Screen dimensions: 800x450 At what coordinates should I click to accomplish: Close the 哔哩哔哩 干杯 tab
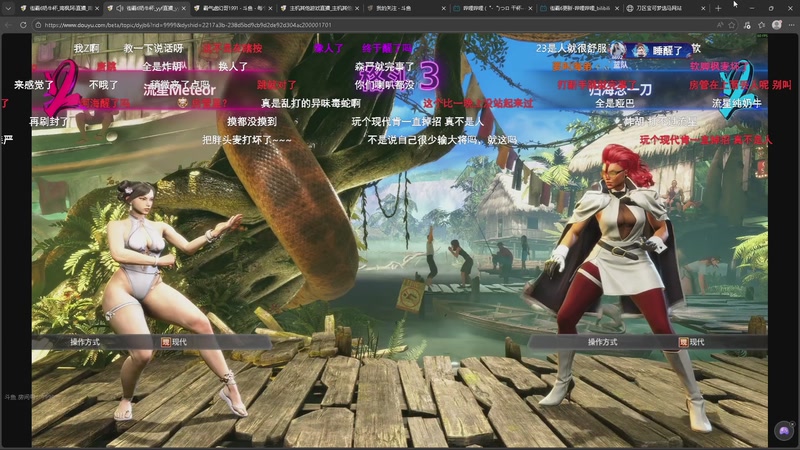click(x=530, y=8)
